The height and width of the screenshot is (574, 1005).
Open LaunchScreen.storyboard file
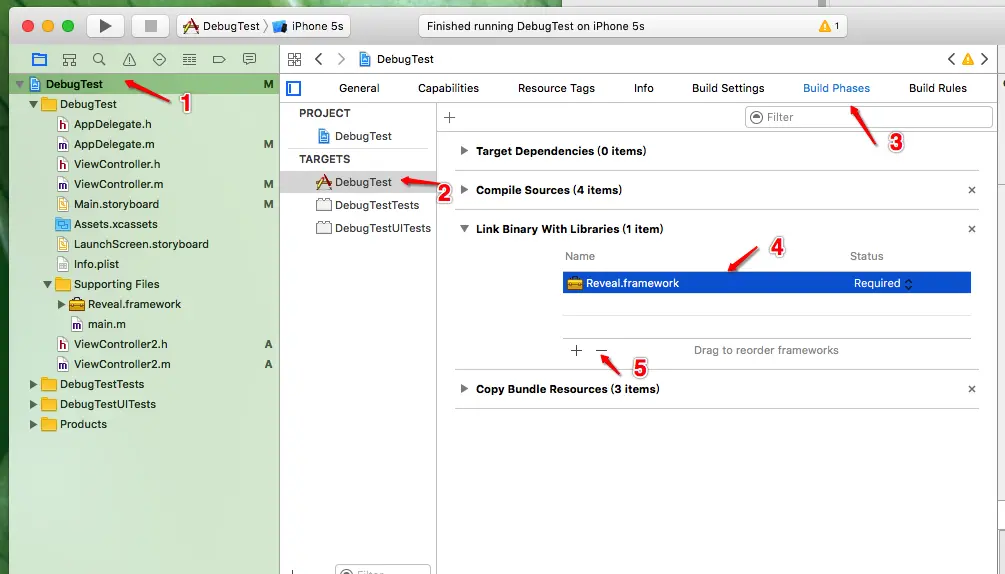(132, 244)
